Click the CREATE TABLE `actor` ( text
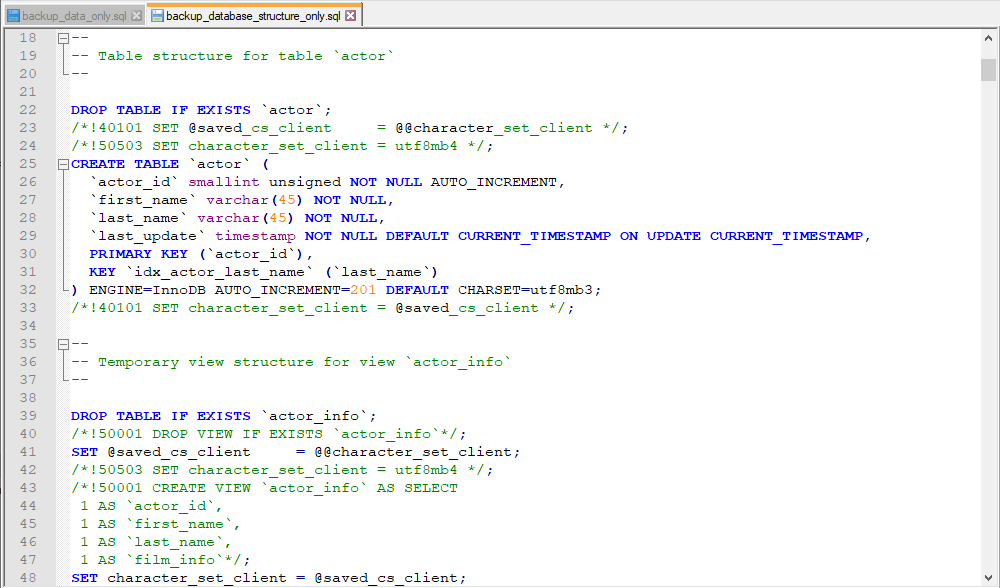This screenshot has height=588, width=1000. coord(170,164)
